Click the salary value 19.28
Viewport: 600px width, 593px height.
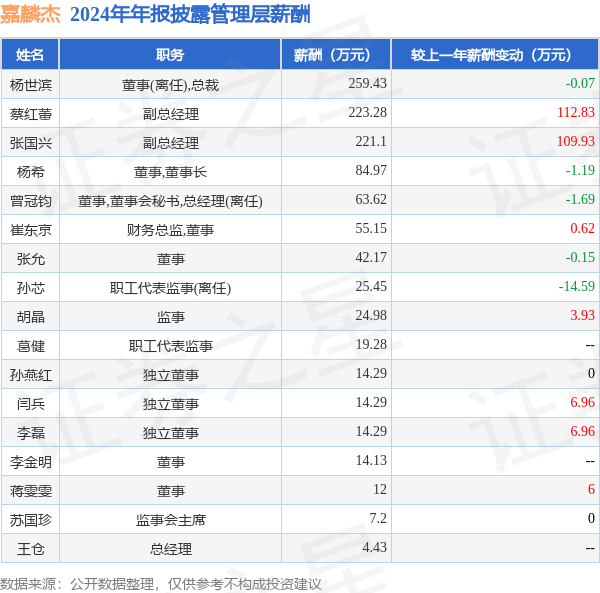(x=371, y=344)
